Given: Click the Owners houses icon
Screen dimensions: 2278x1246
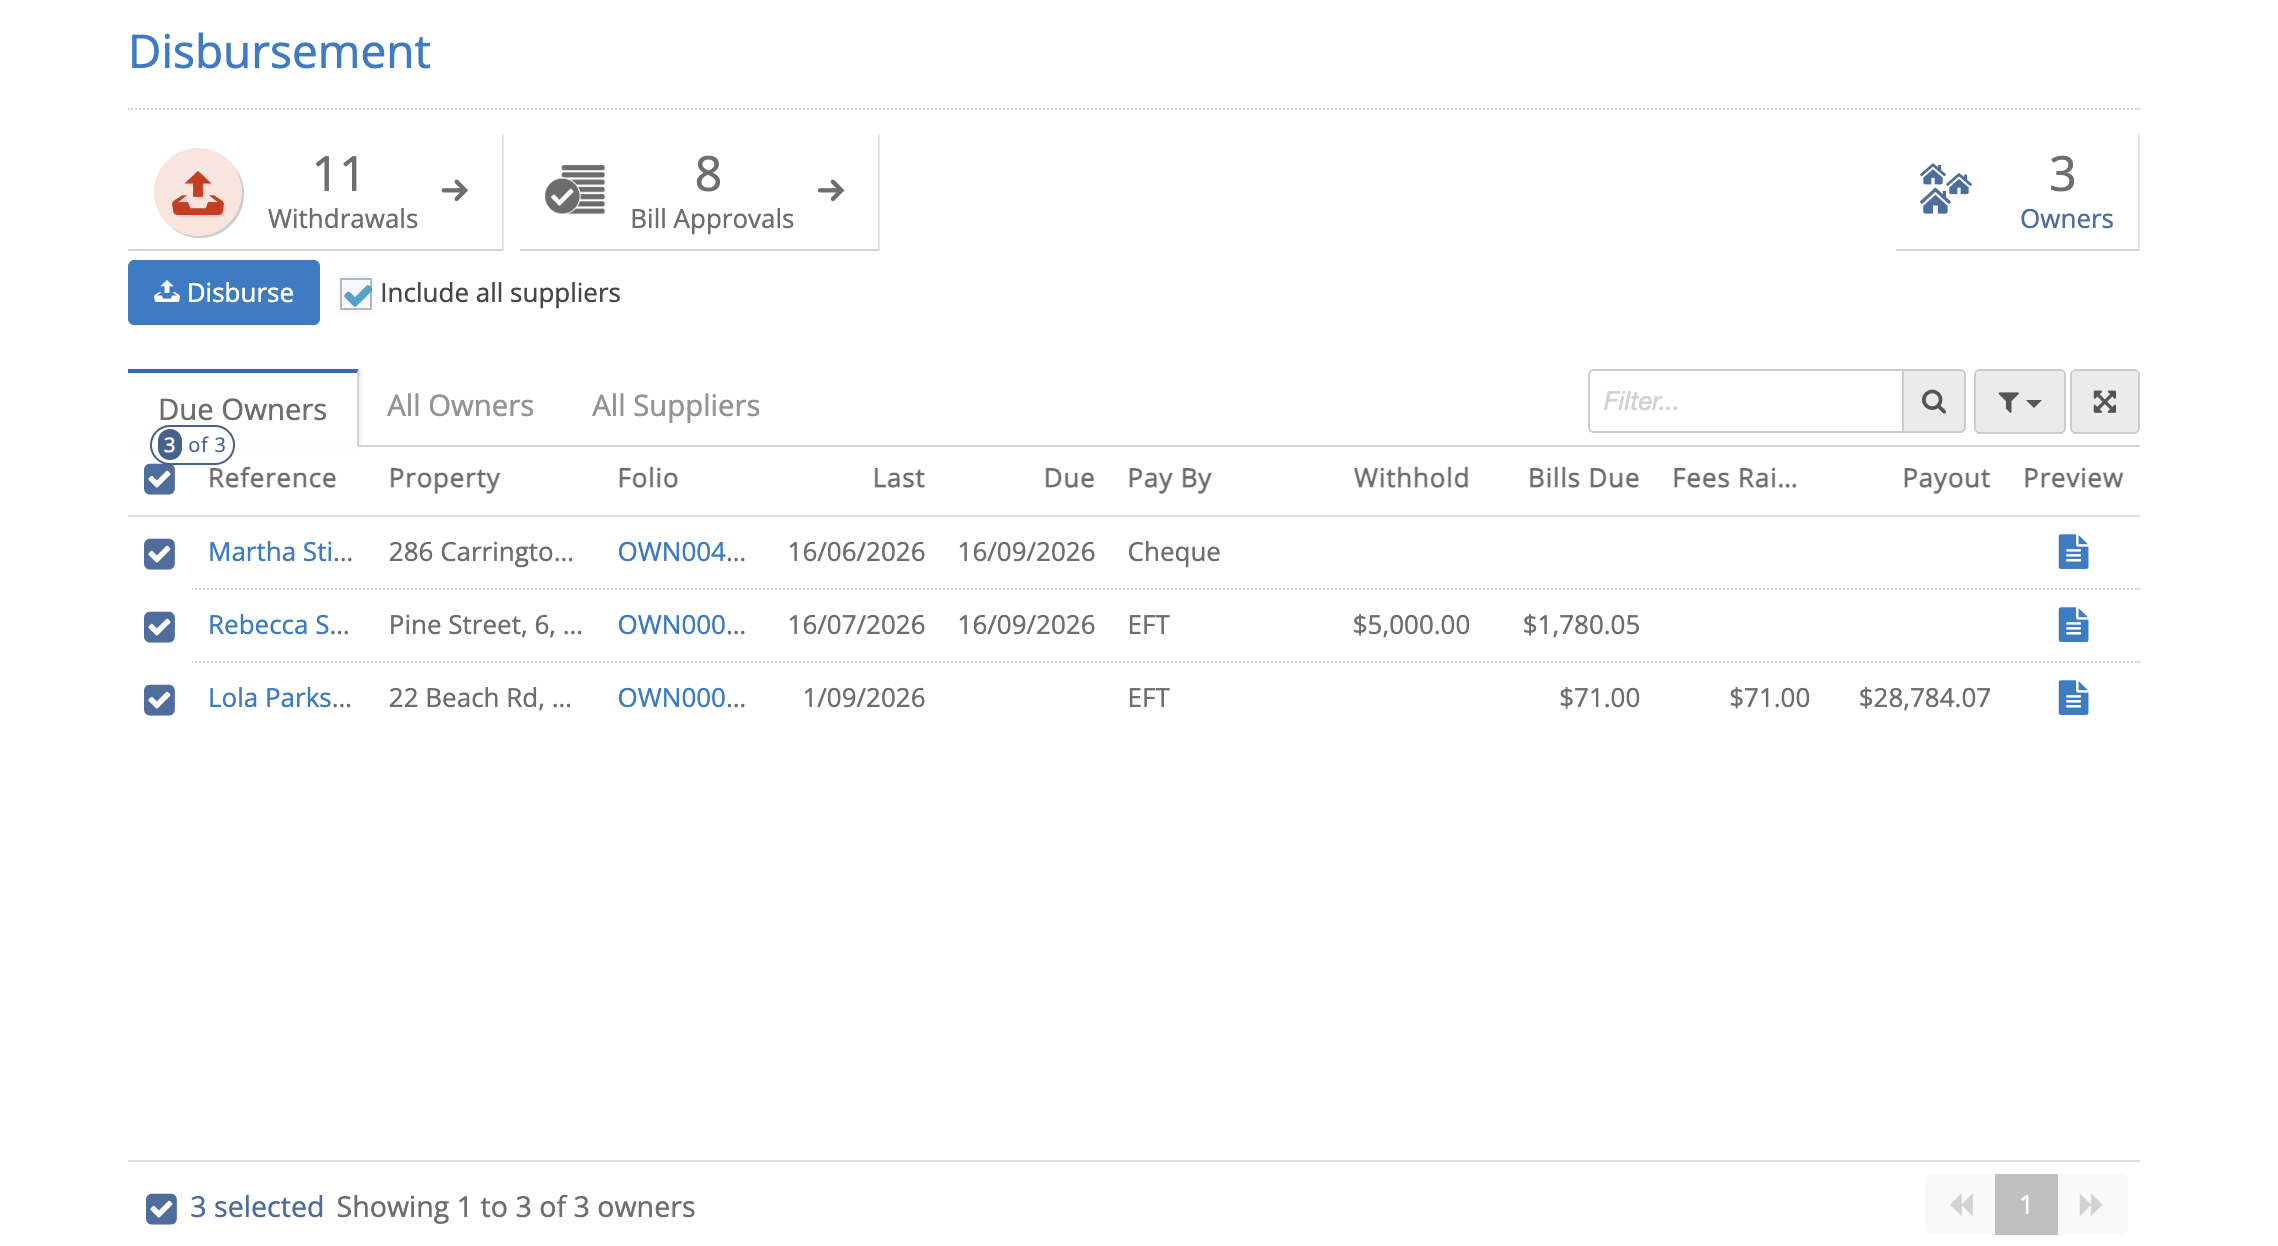Looking at the screenshot, I should point(1944,190).
